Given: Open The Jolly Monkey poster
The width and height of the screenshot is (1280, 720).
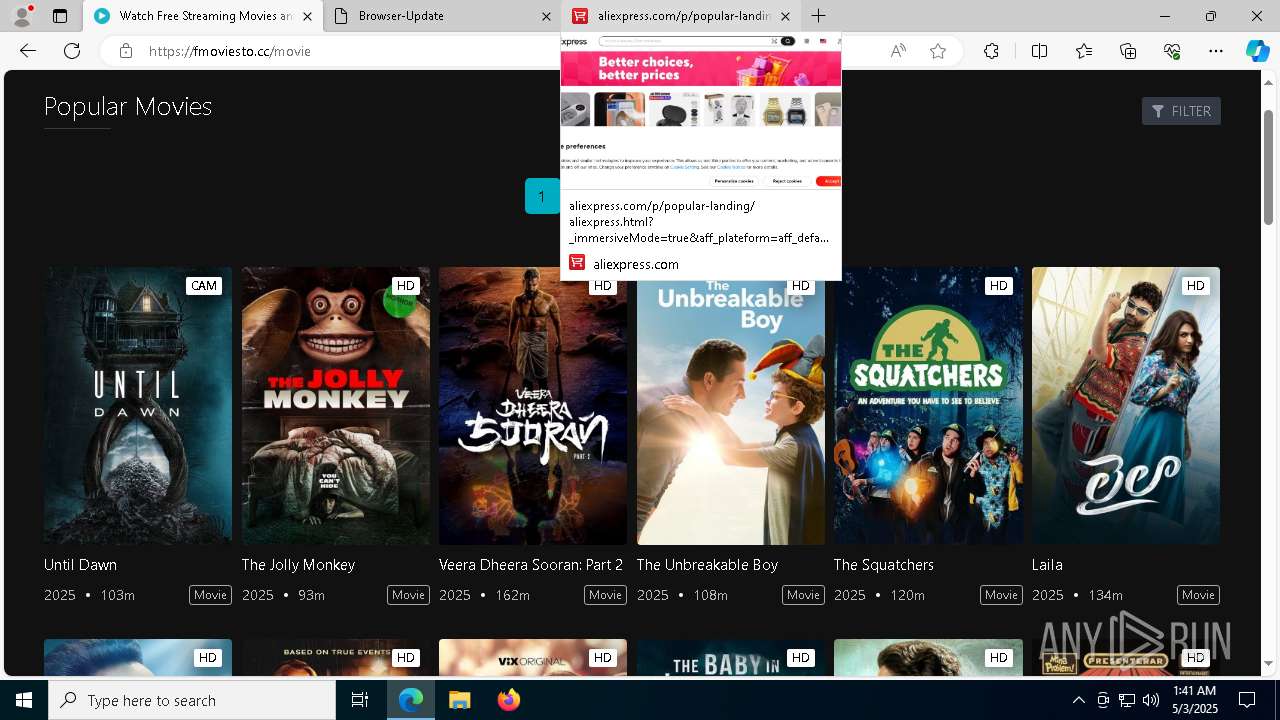Looking at the screenshot, I should point(336,405).
